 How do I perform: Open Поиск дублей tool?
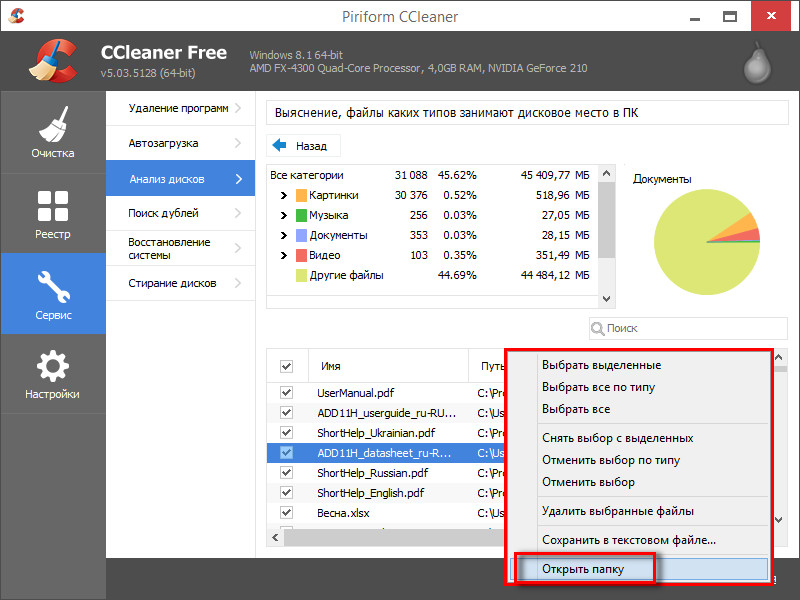click(x=181, y=213)
